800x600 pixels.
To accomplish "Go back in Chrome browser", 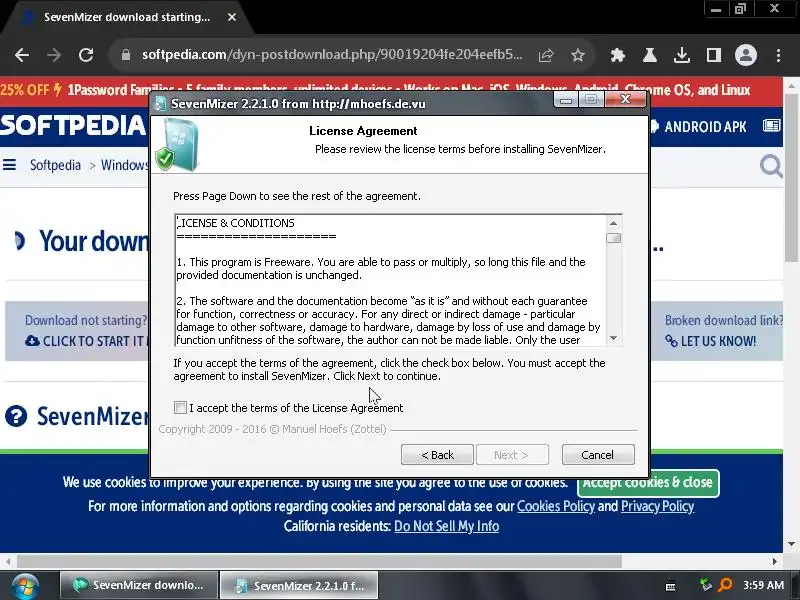I will click(22, 55).
